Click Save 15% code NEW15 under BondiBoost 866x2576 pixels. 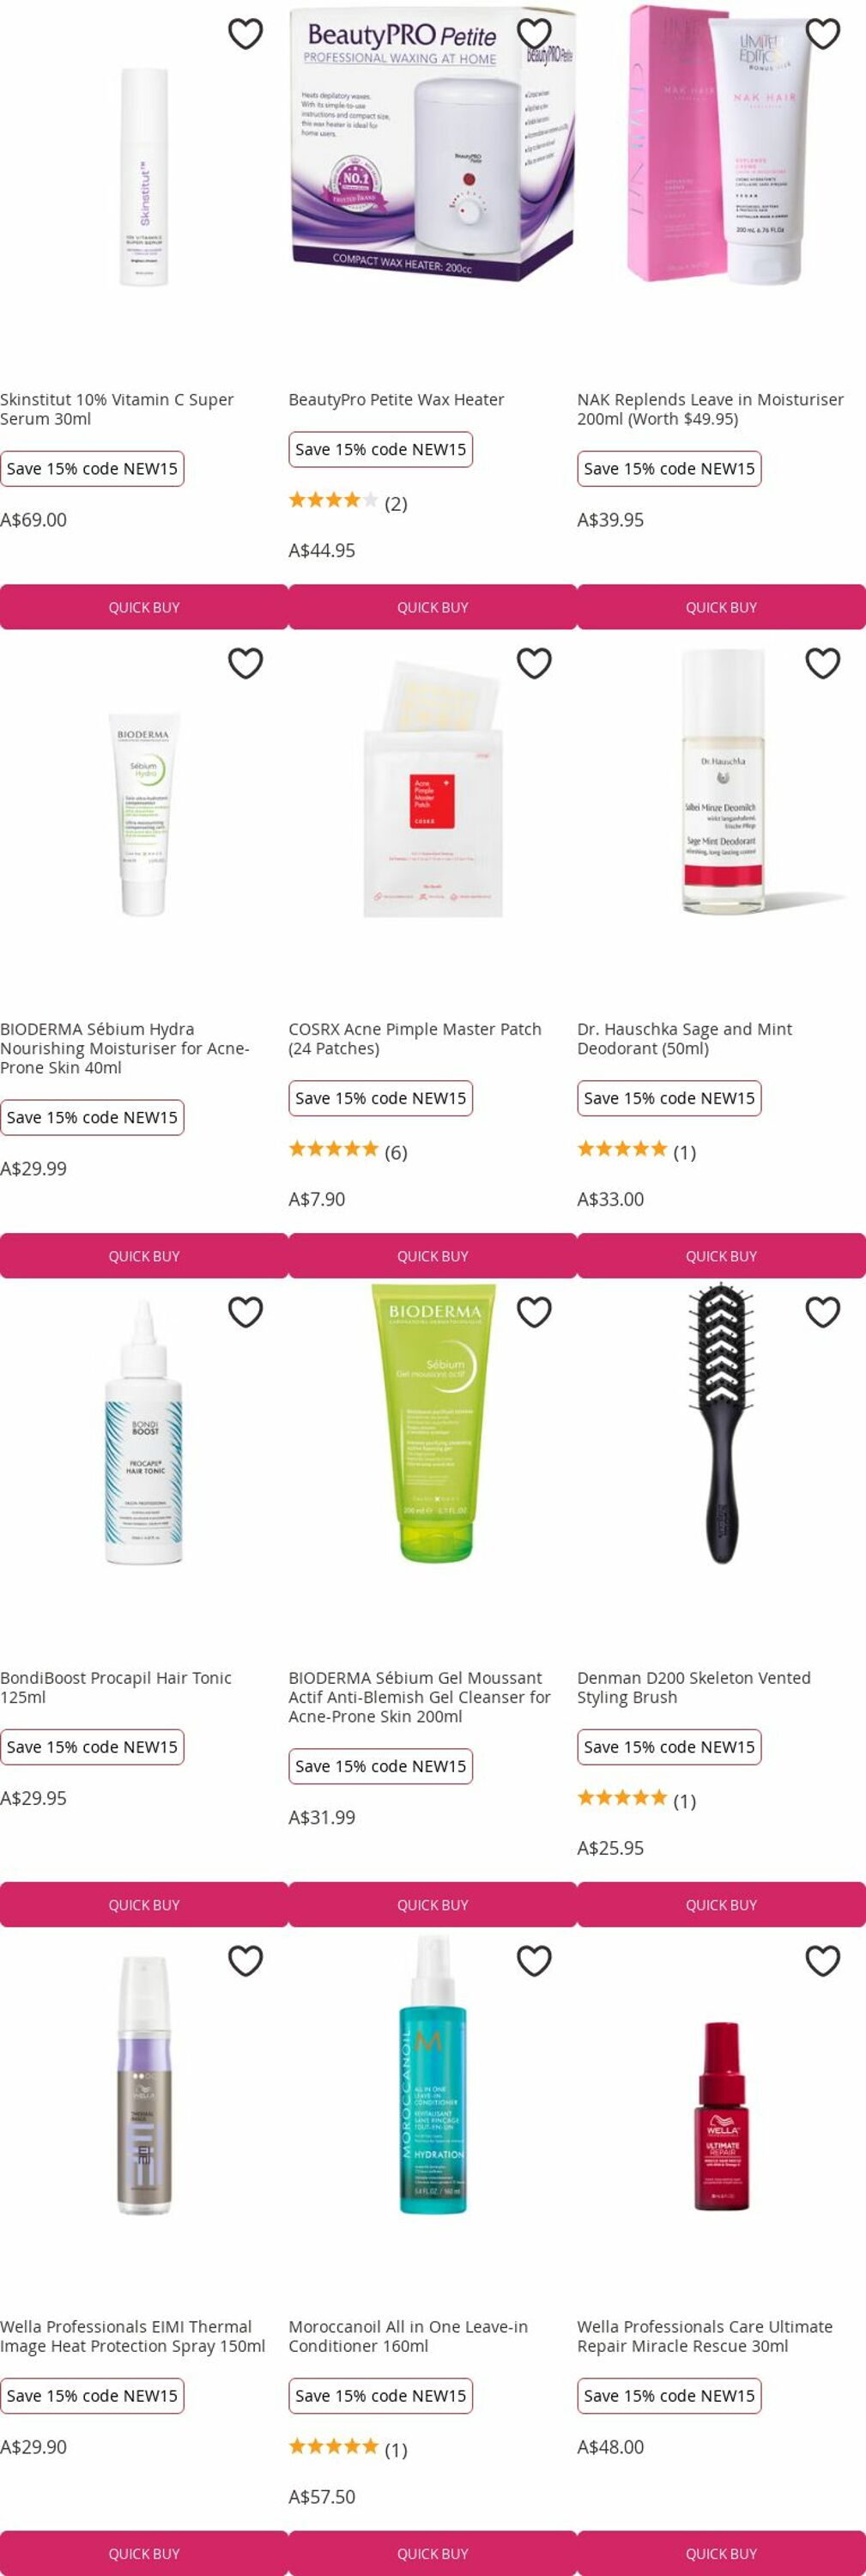click(x=92, y=1747)
